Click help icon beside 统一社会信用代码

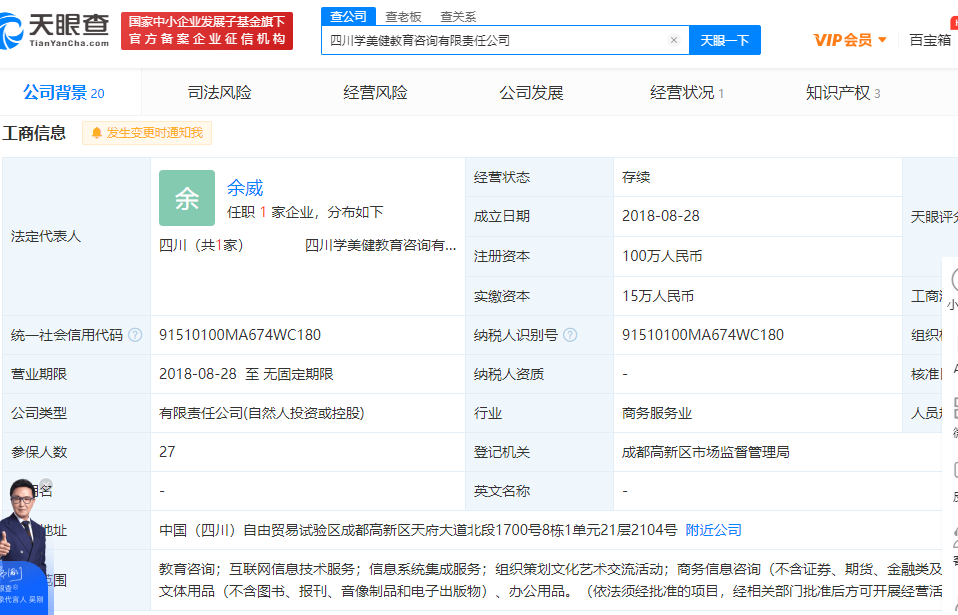[x=135, y=335]
